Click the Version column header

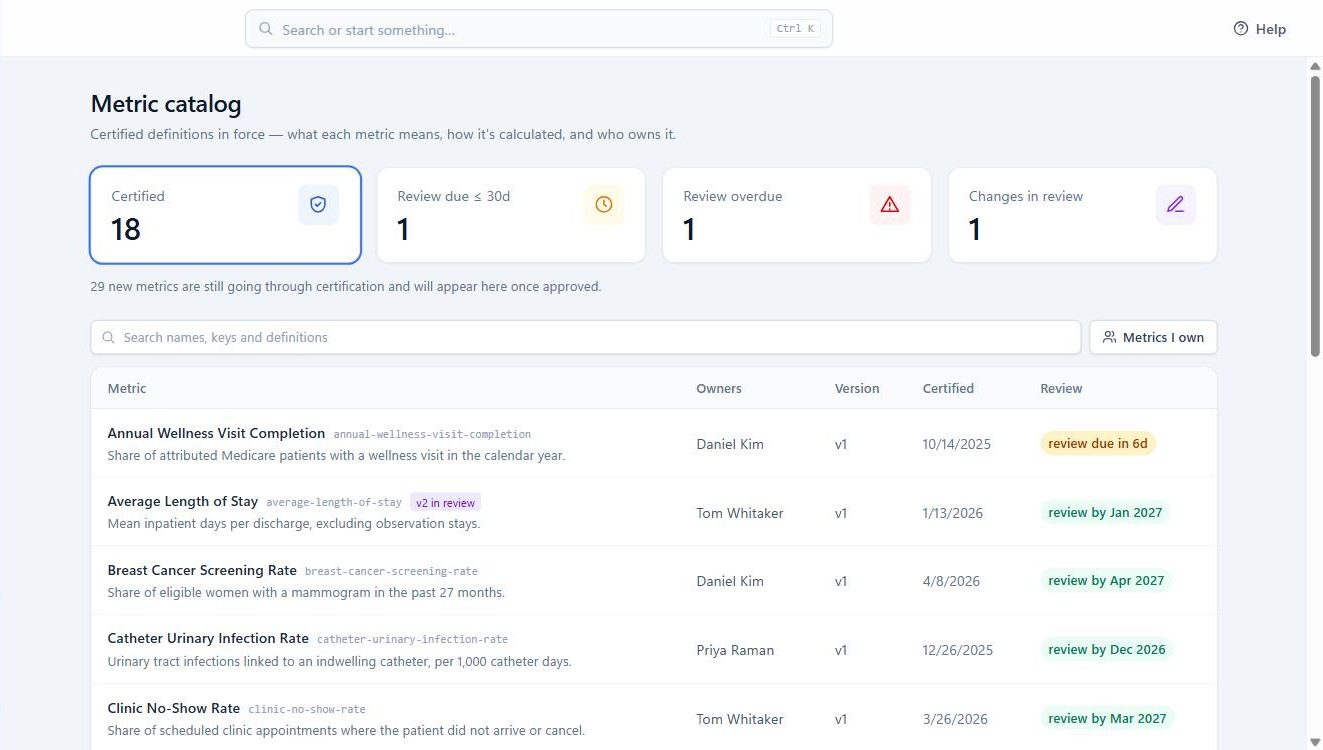[x=857, y=389]
